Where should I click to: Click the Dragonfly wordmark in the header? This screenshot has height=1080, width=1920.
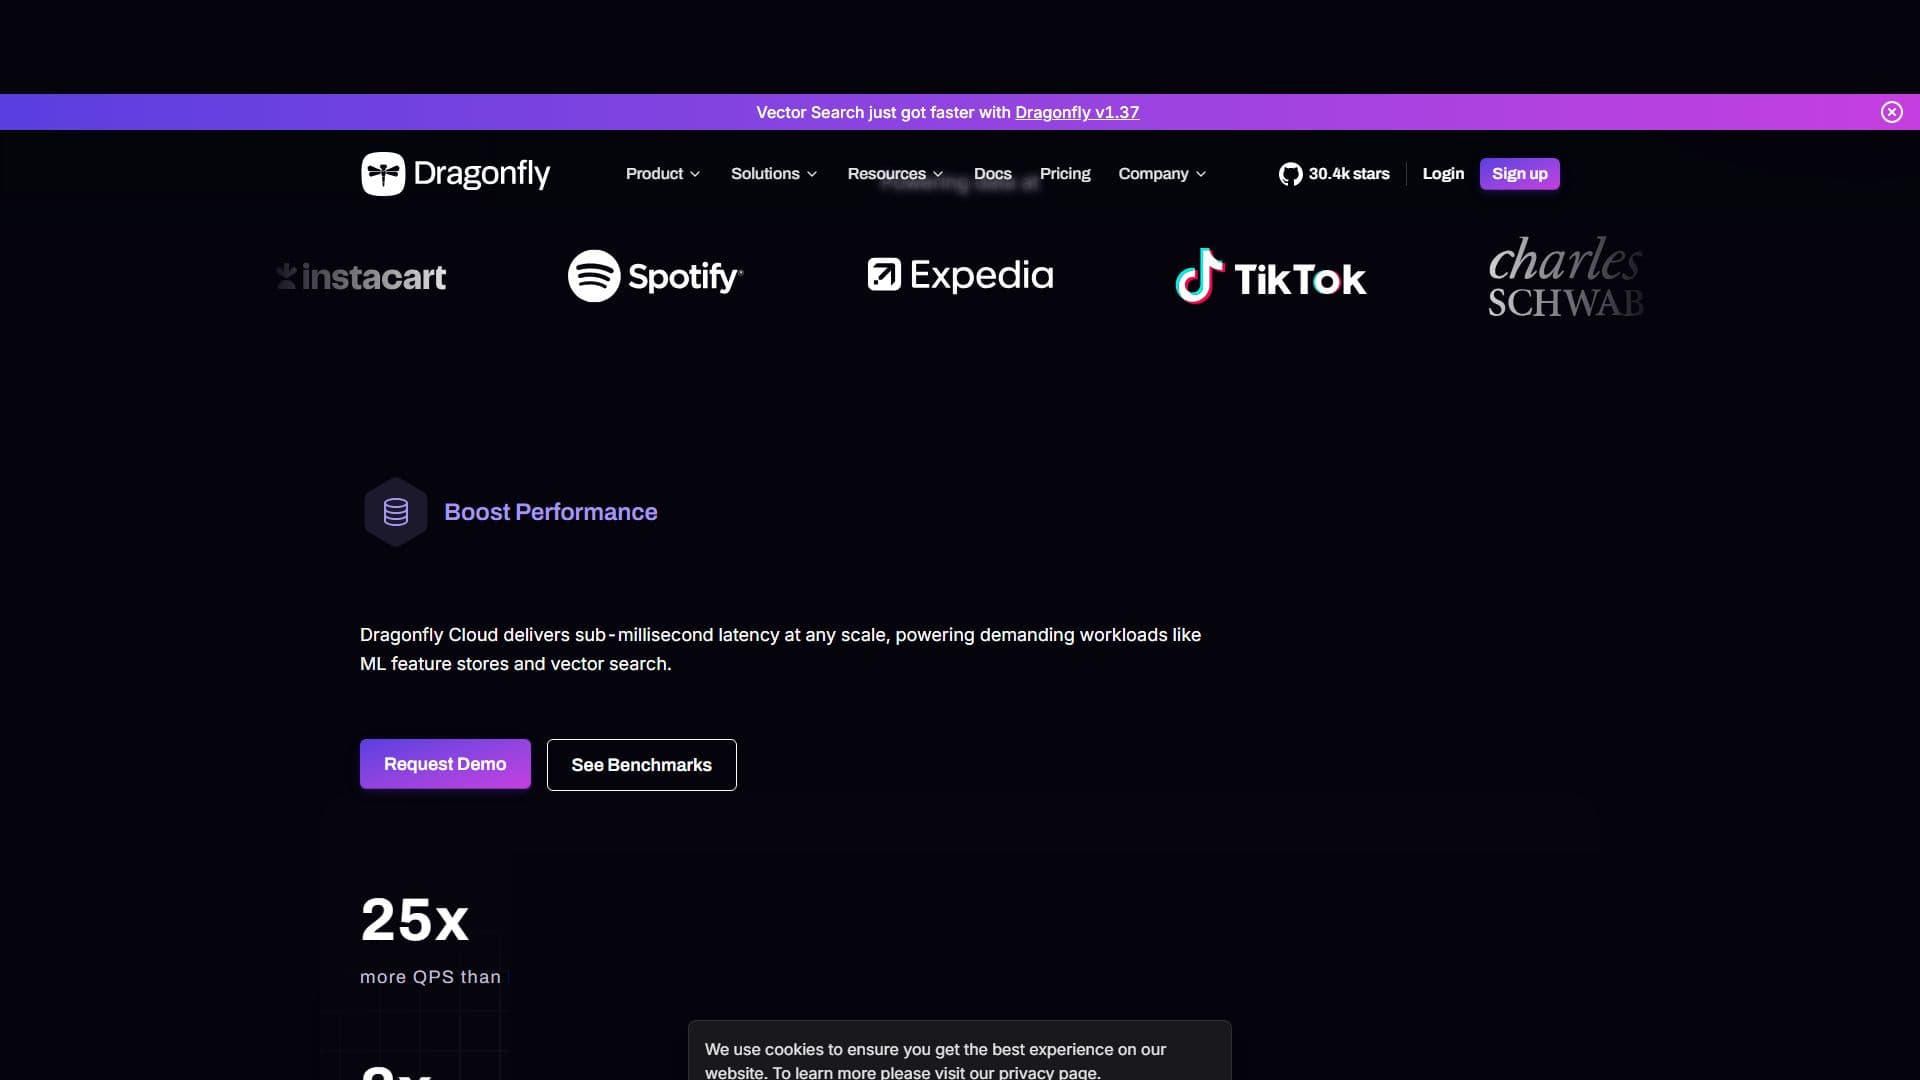click(481, 174)
